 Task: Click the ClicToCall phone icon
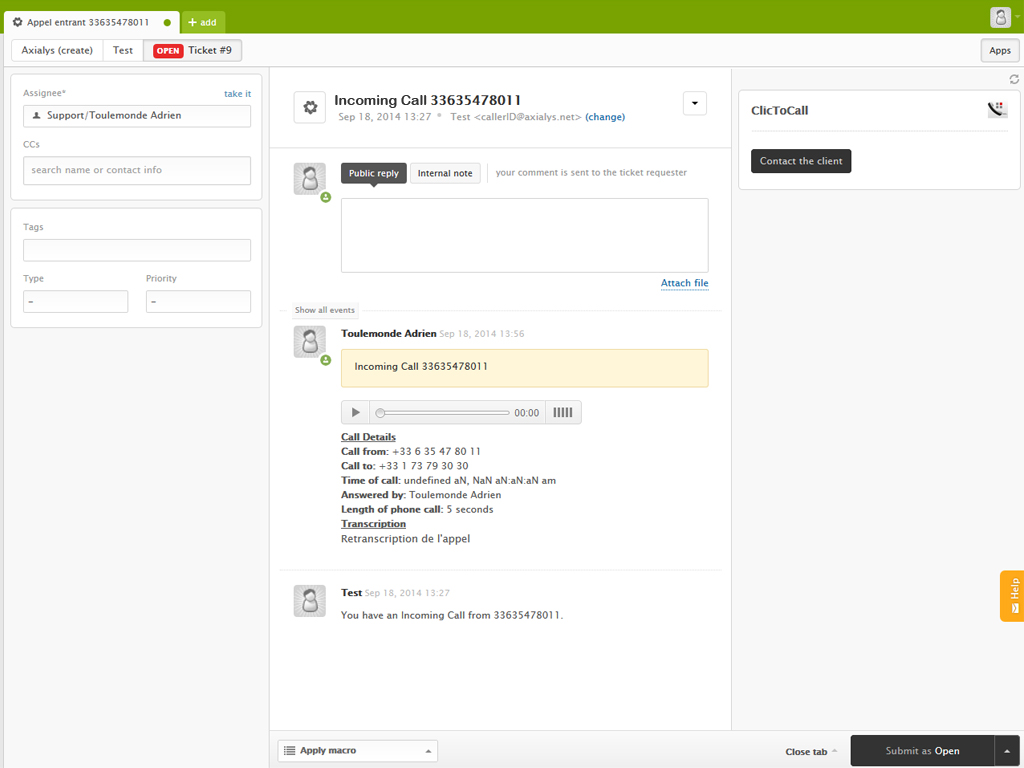coord(997,110)
